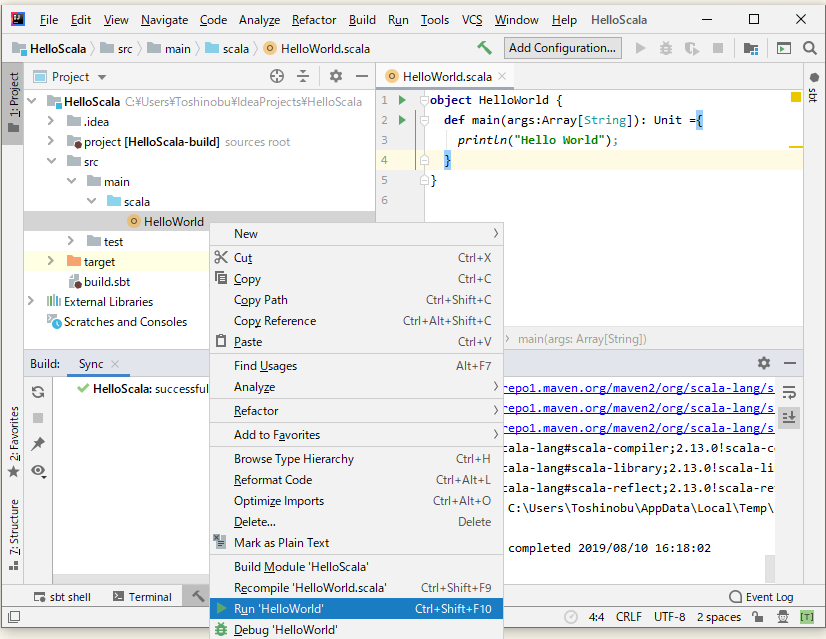826x639 pixels.
Task: Click the Scroll to End icon
Action: click(789, 418)
